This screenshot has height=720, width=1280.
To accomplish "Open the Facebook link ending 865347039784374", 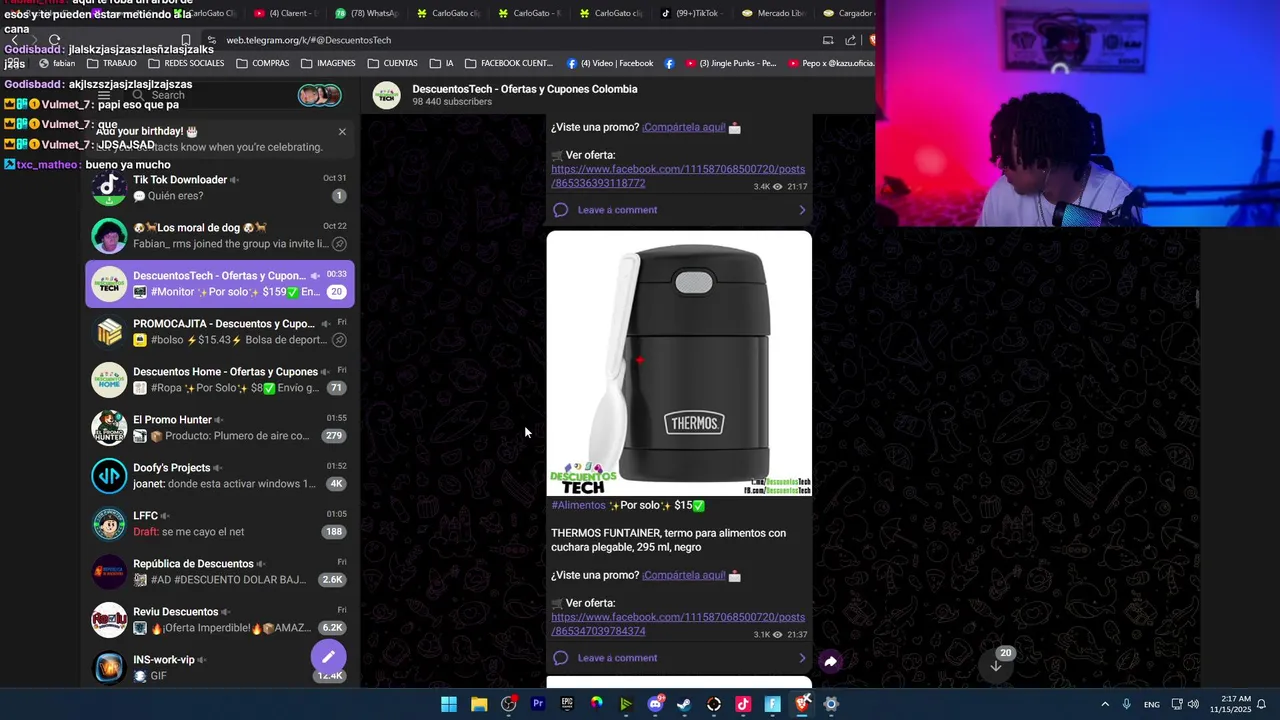I will point(678,624).
